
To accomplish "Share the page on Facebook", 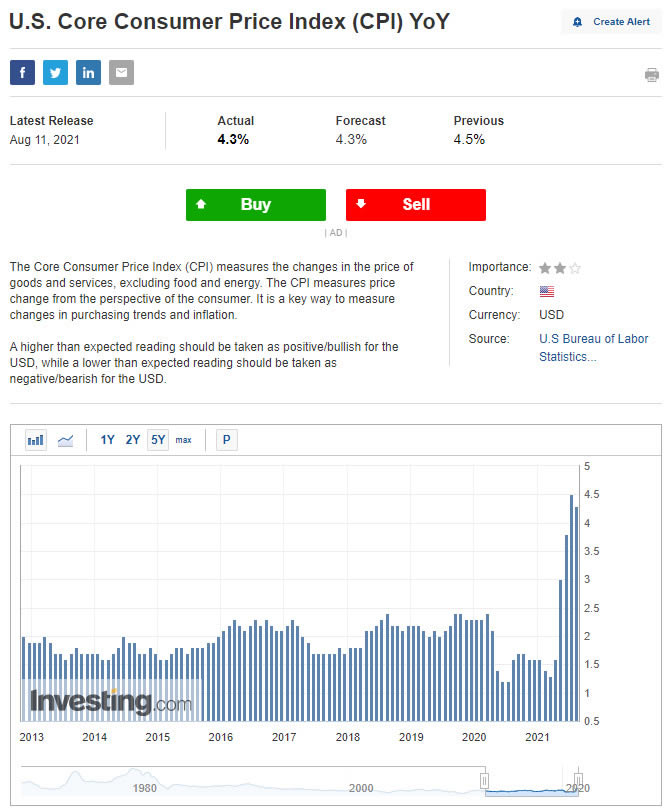I will [22, 72].
